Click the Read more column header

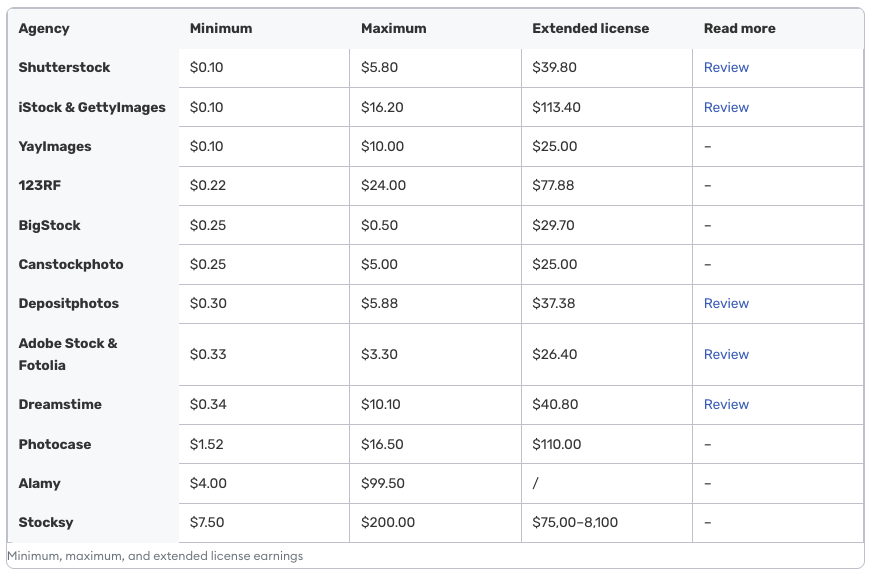[x=739, y=28]
